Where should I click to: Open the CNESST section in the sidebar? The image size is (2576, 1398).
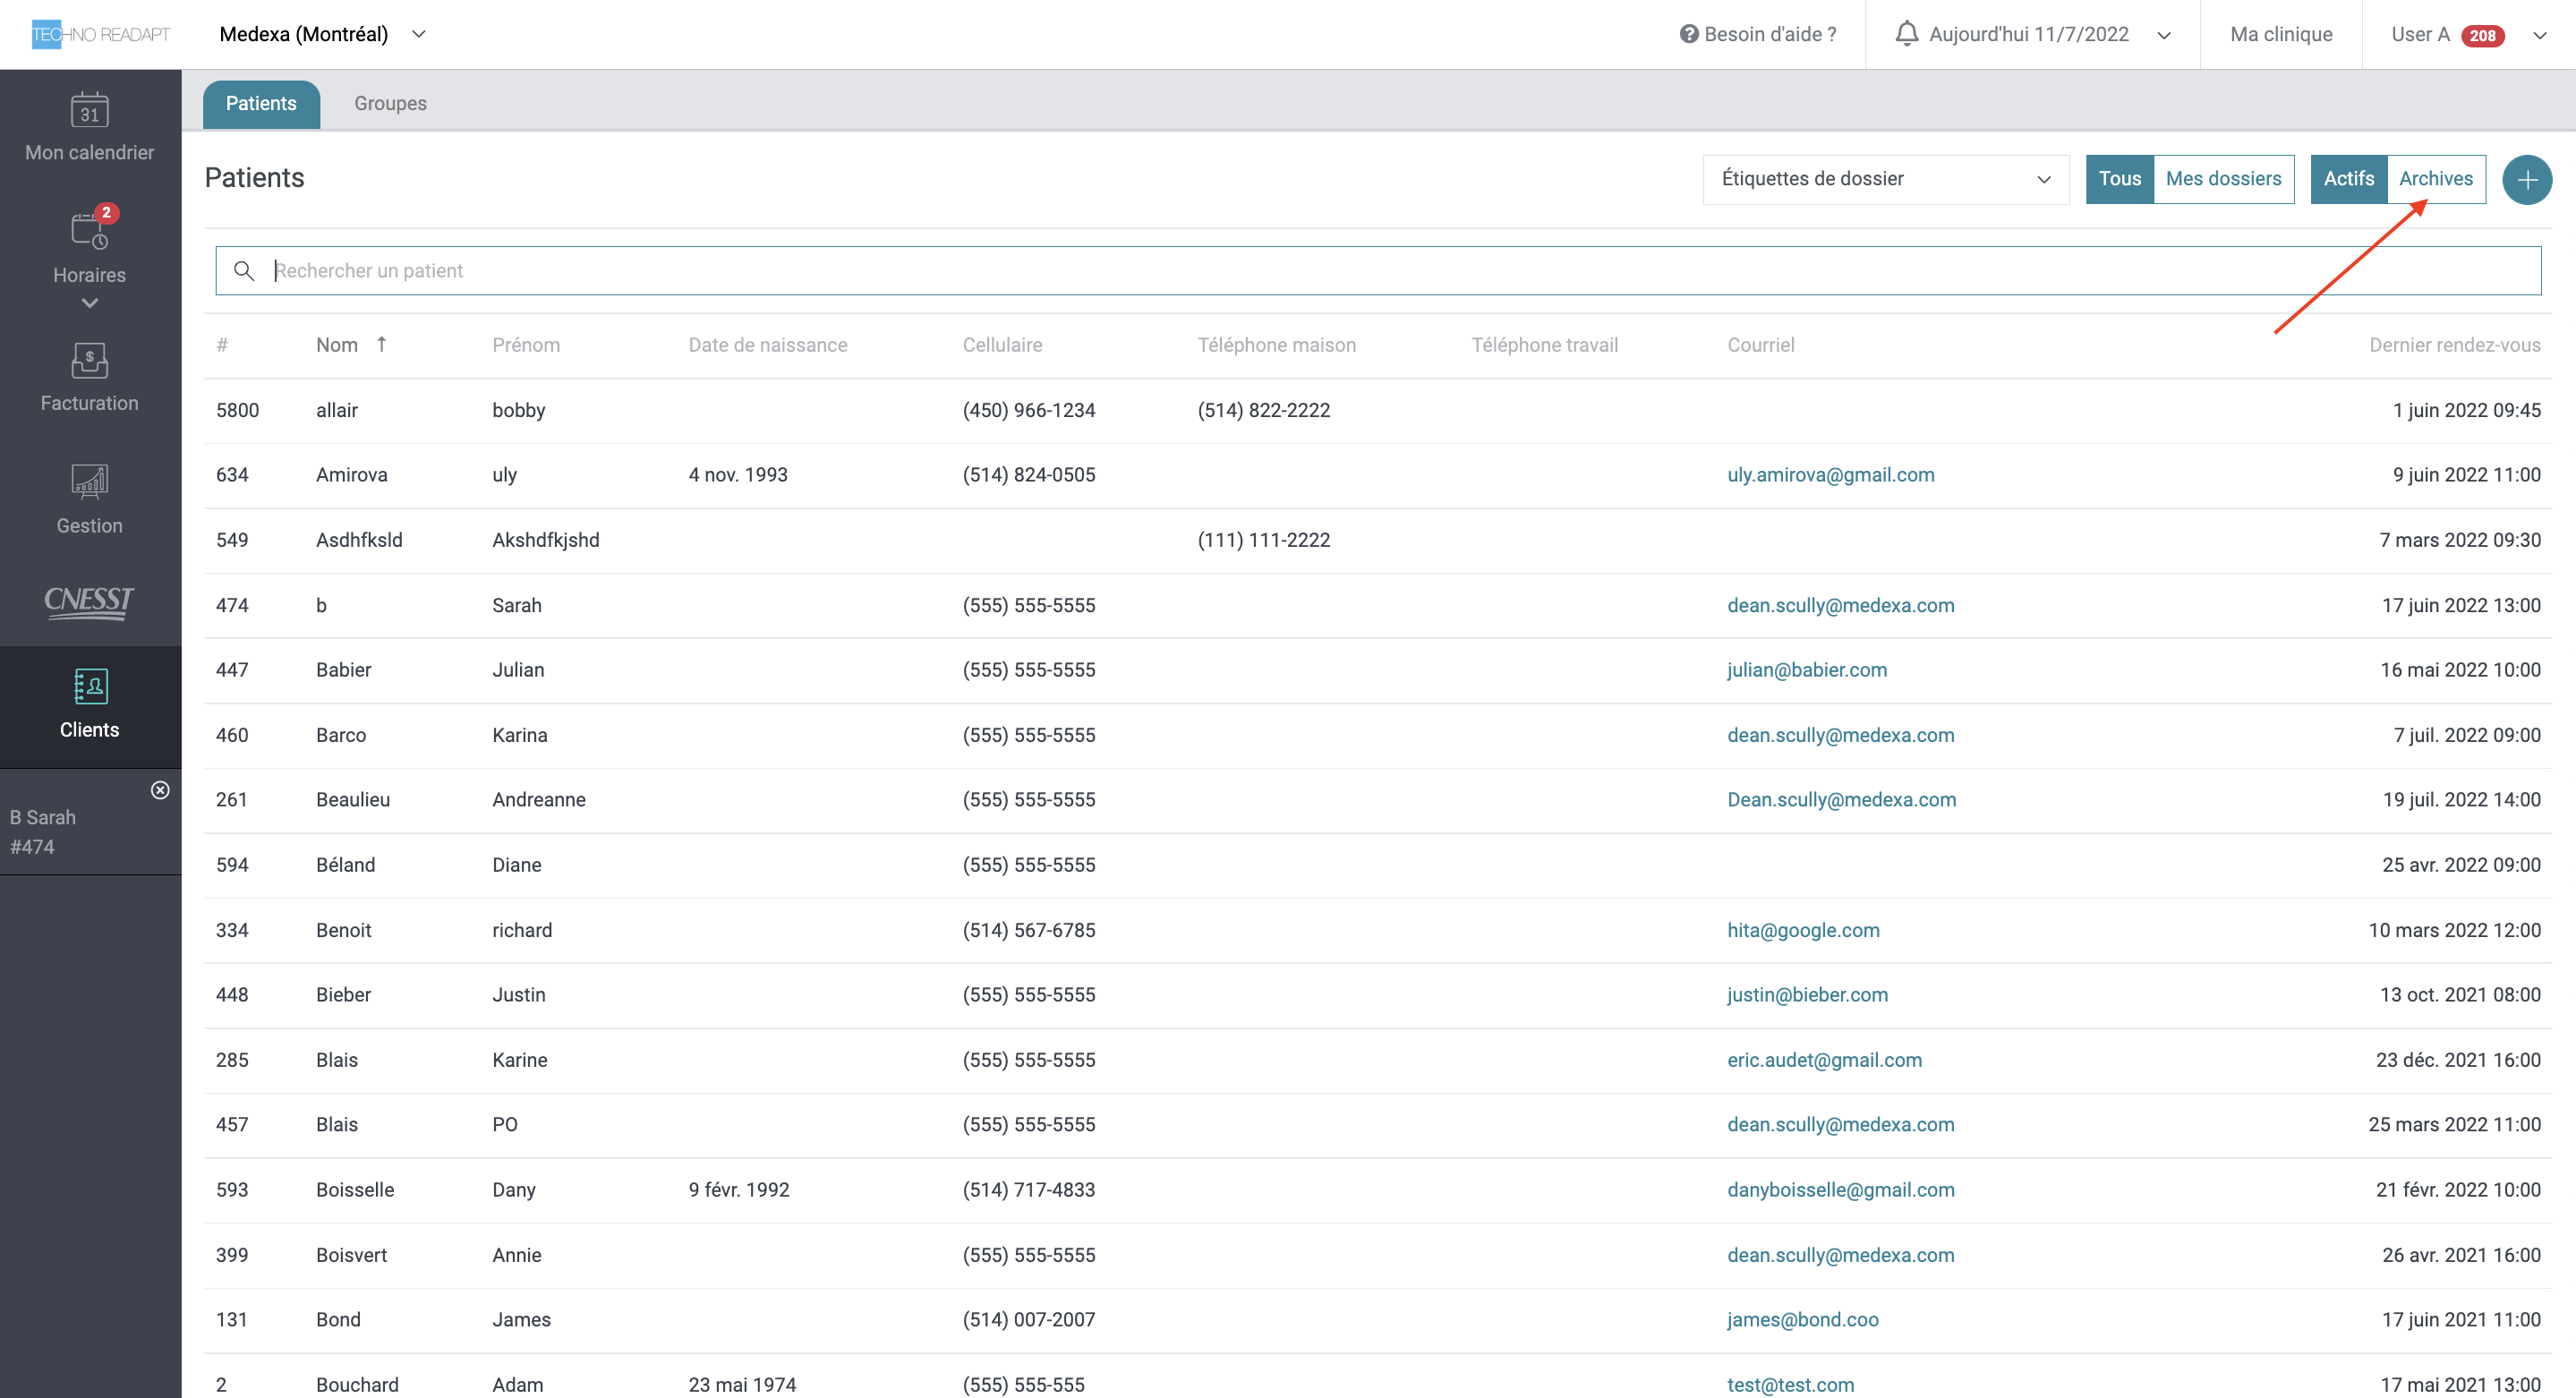coord(89,601)
